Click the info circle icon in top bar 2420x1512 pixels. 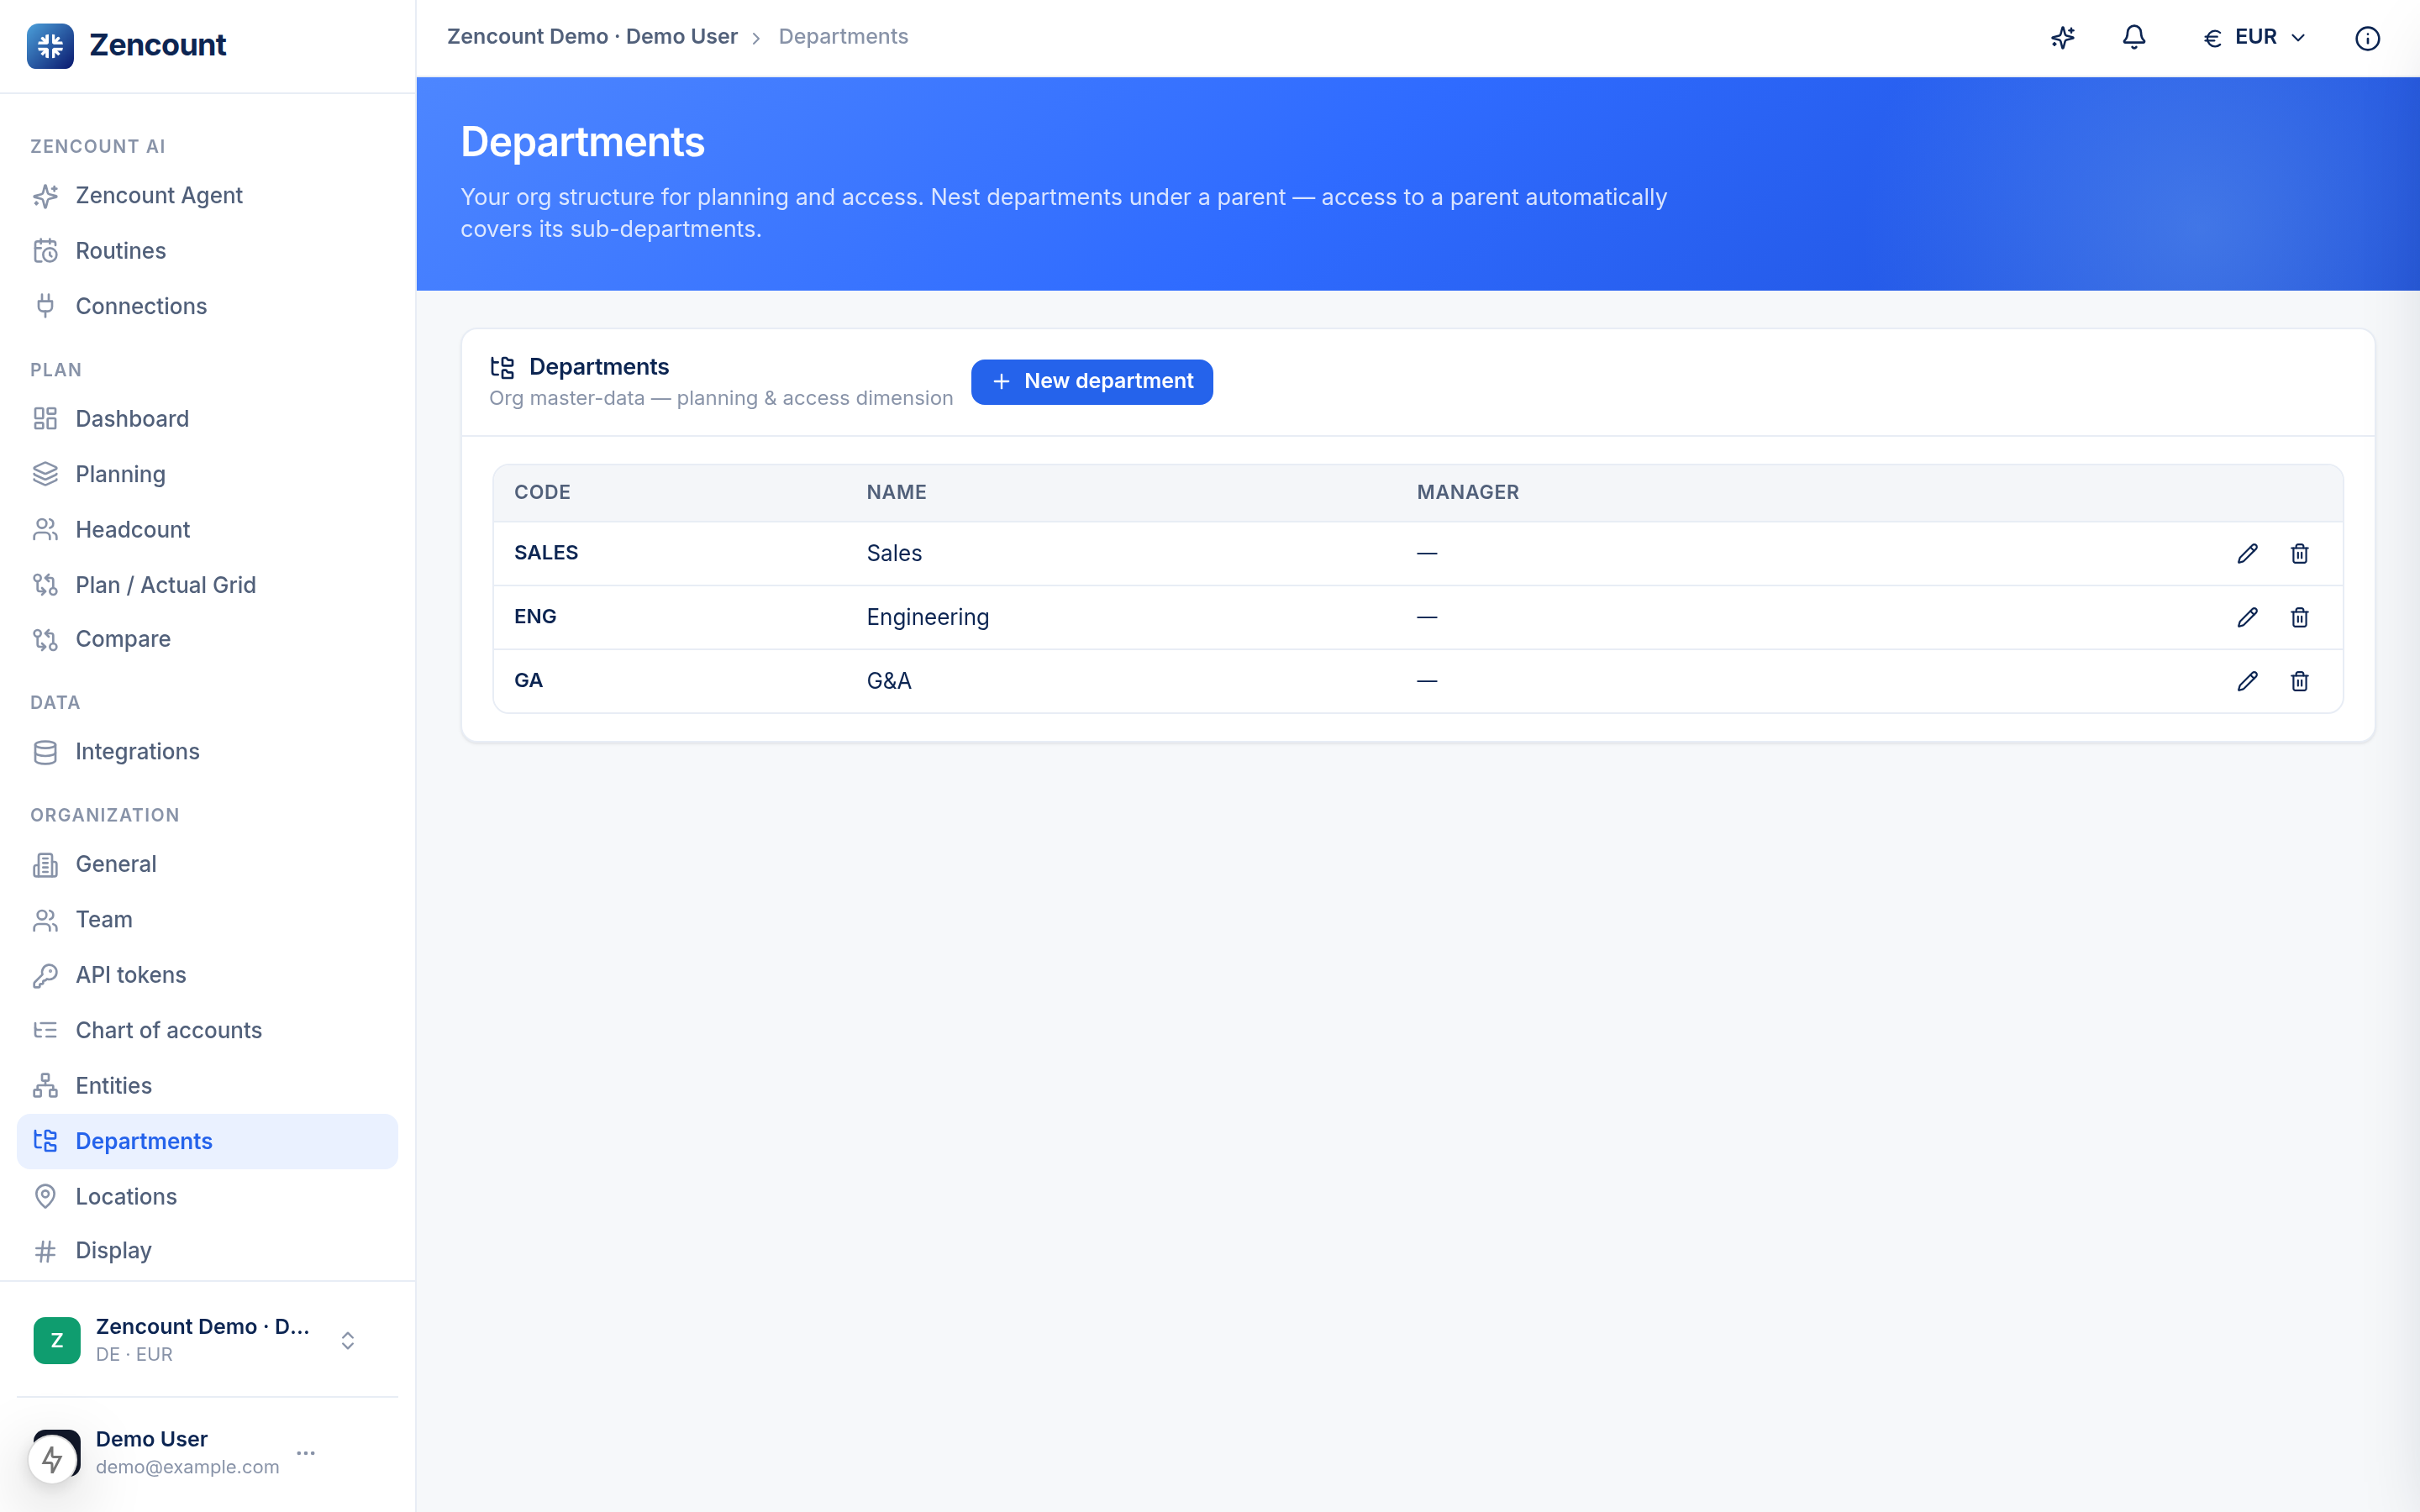(x=2367, y=38)
